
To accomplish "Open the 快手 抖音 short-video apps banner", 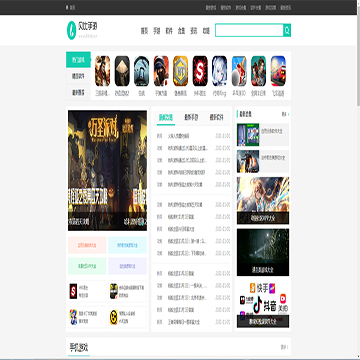I will [263, 304].
